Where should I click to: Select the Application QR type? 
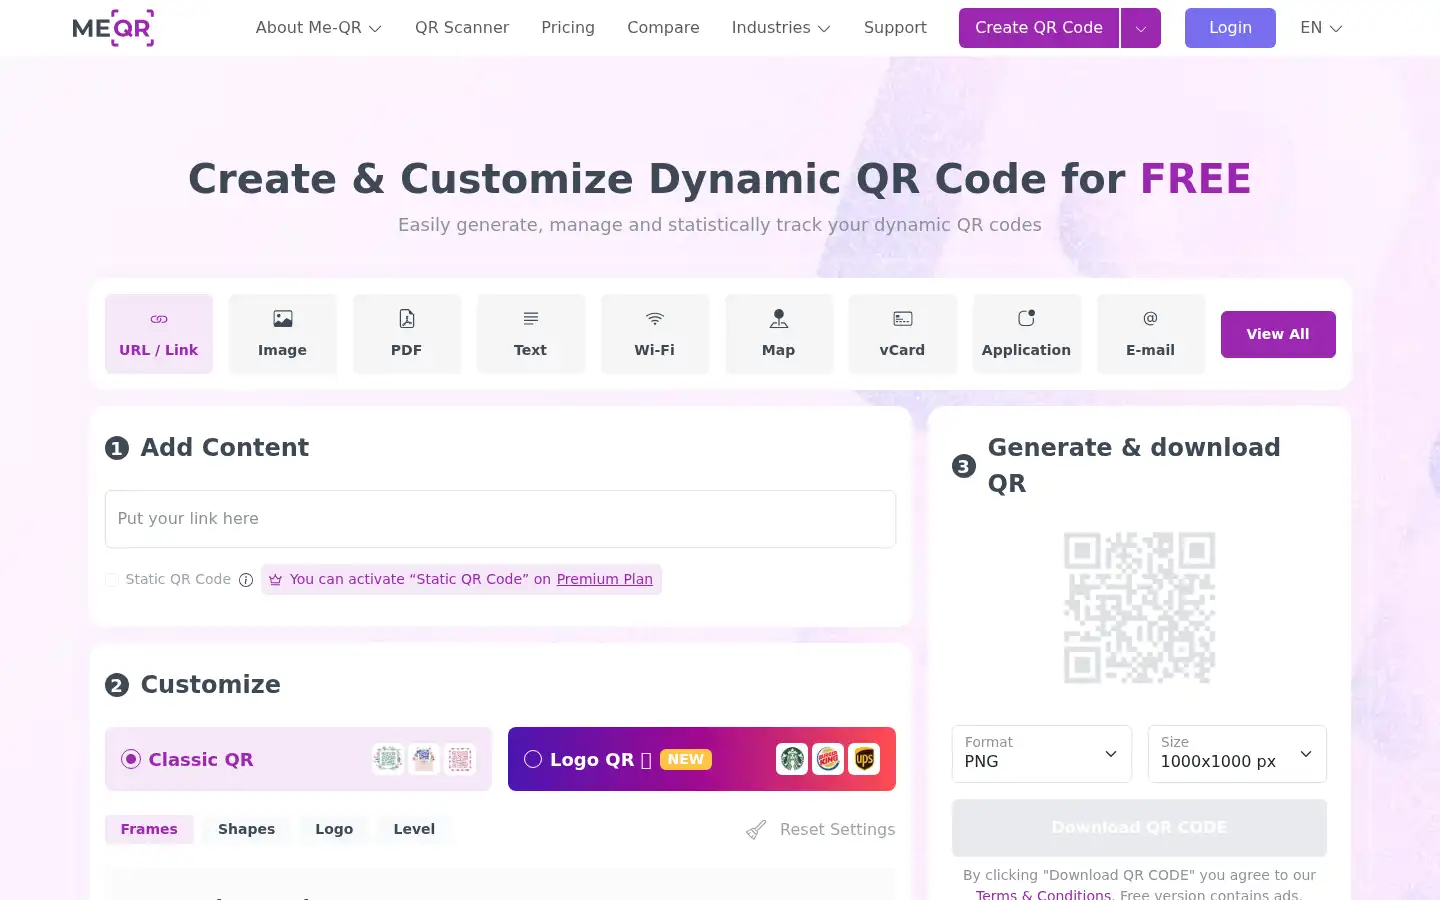(1027, 334)
